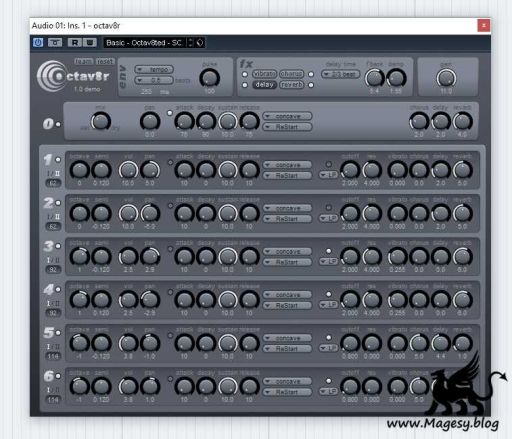Switch voice 1 I/II selector
Viewport: 512px width, 439px height.
[x=53, y=174]
